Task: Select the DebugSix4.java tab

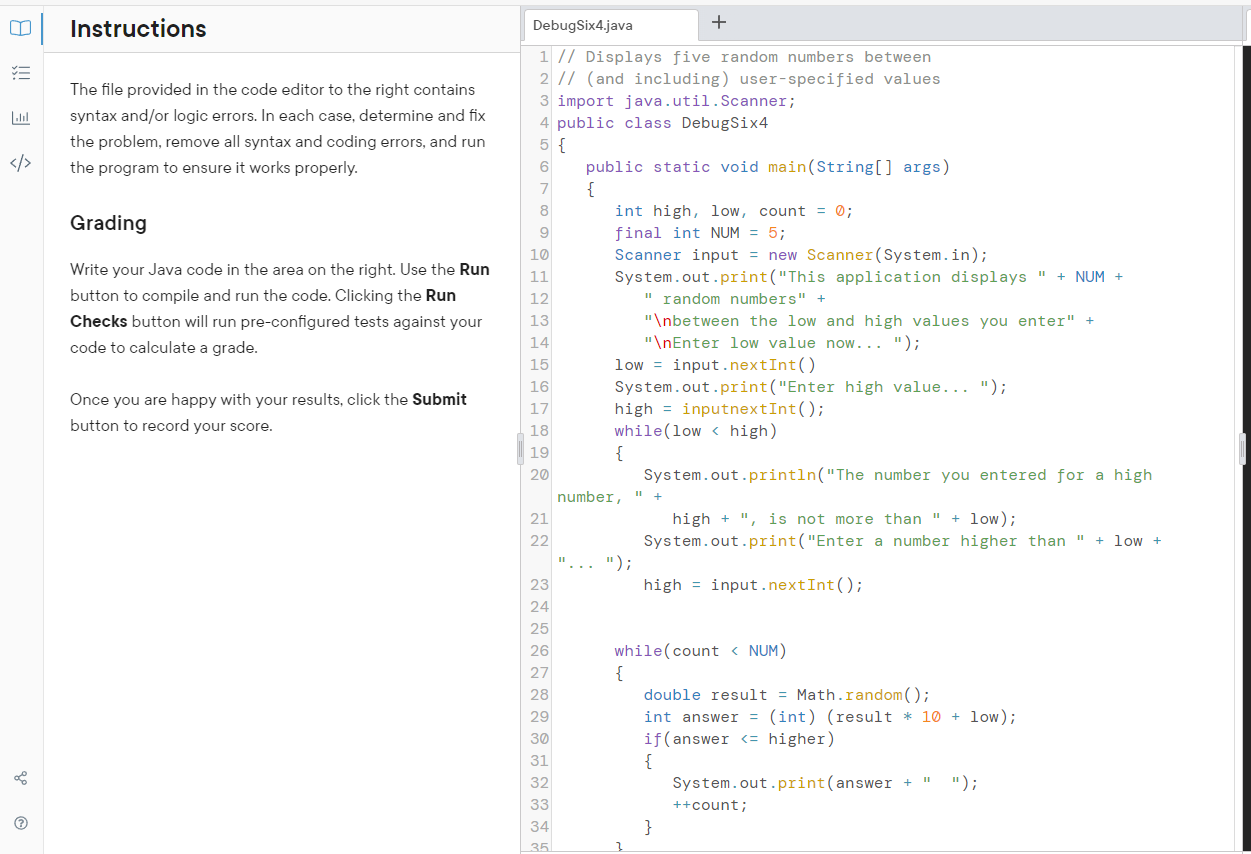Action: 610,25
